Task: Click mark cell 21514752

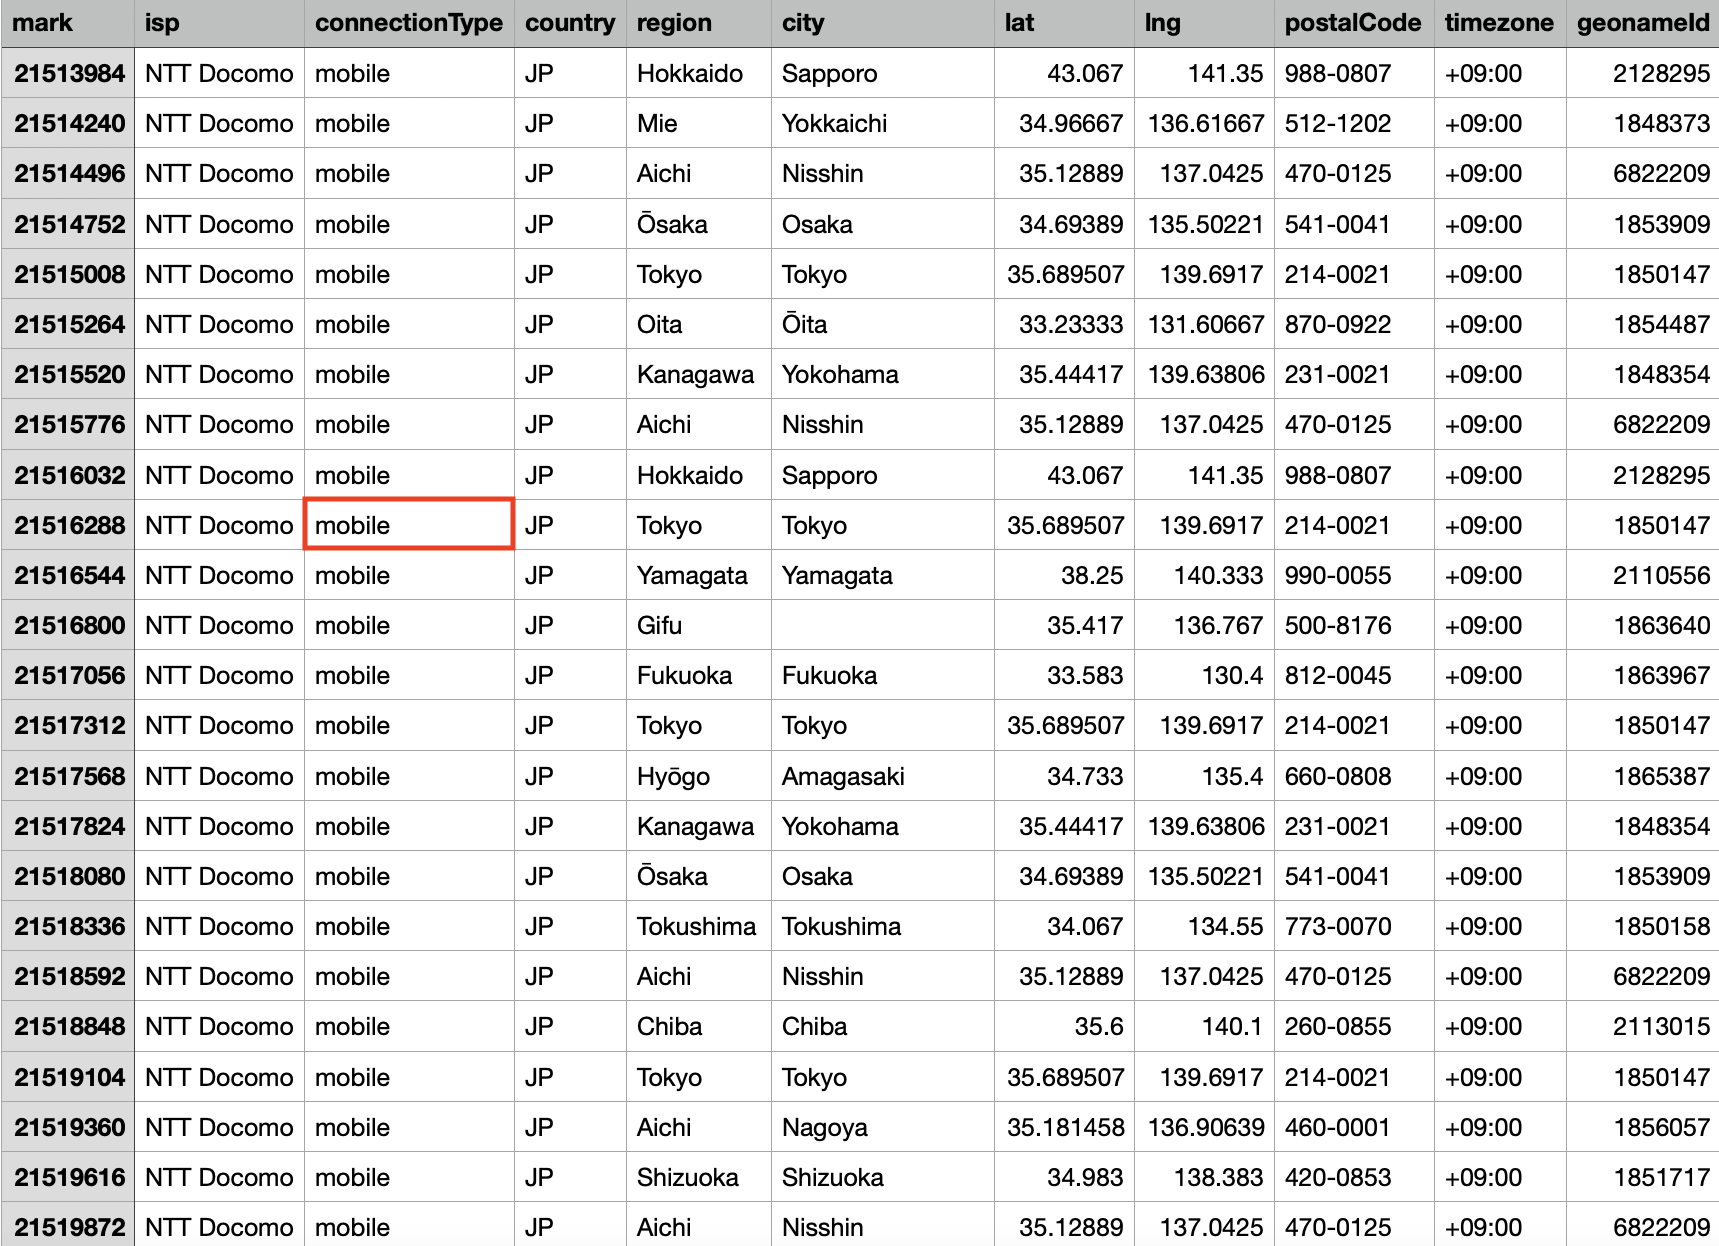Action: click(68, 224)
